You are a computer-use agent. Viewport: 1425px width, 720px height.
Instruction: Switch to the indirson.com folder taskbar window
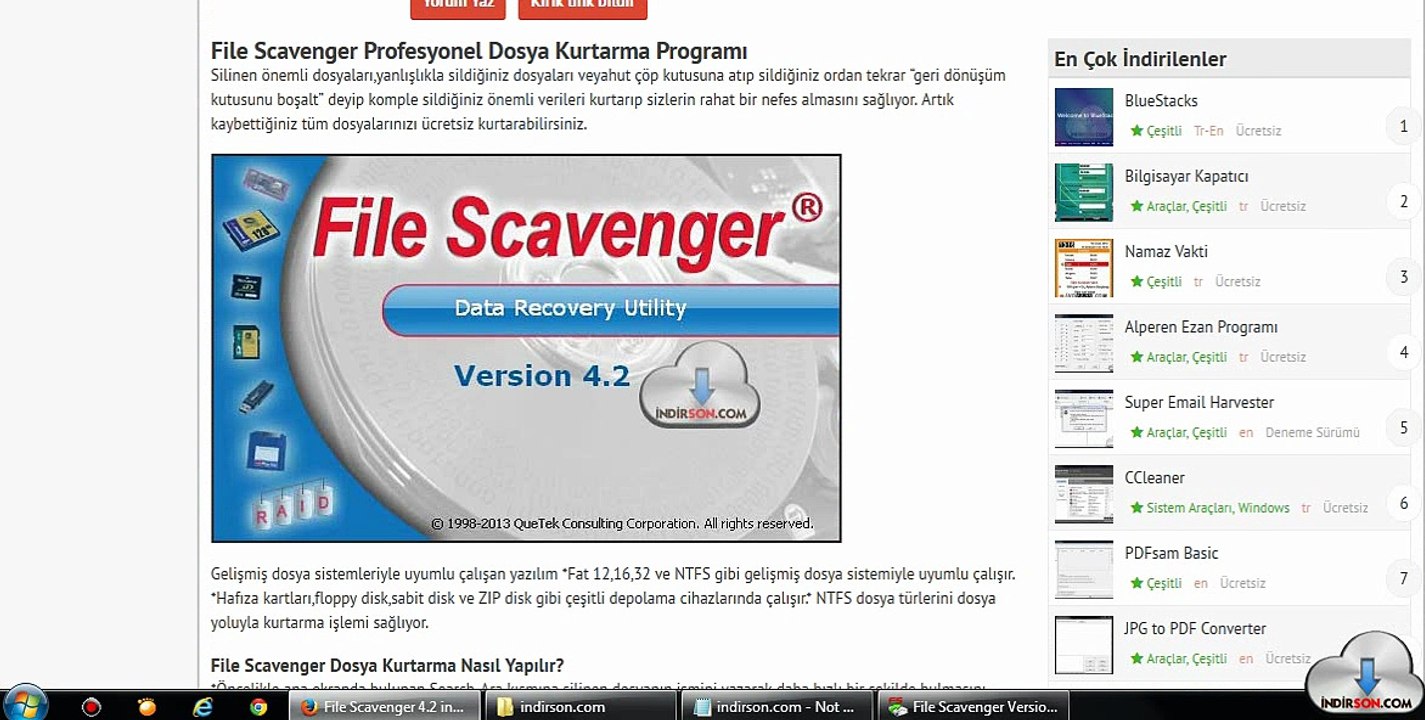click(581, 707)
